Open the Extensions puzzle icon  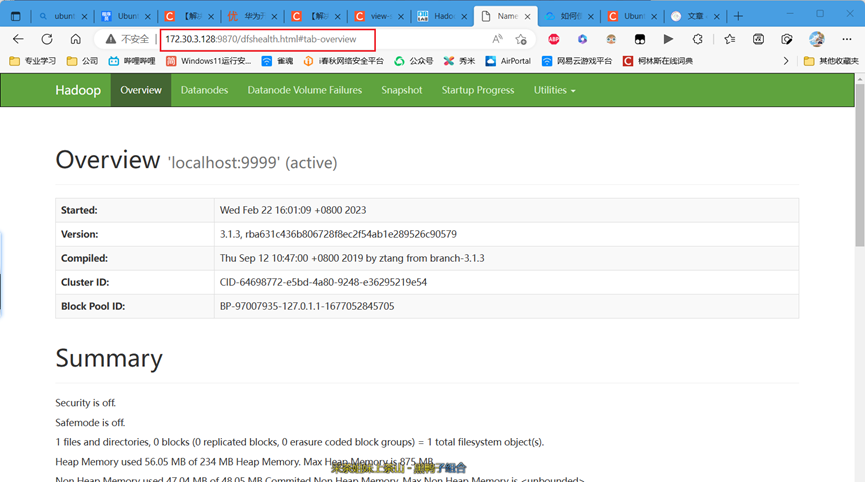pyautogui.click(x=698, y=39)
